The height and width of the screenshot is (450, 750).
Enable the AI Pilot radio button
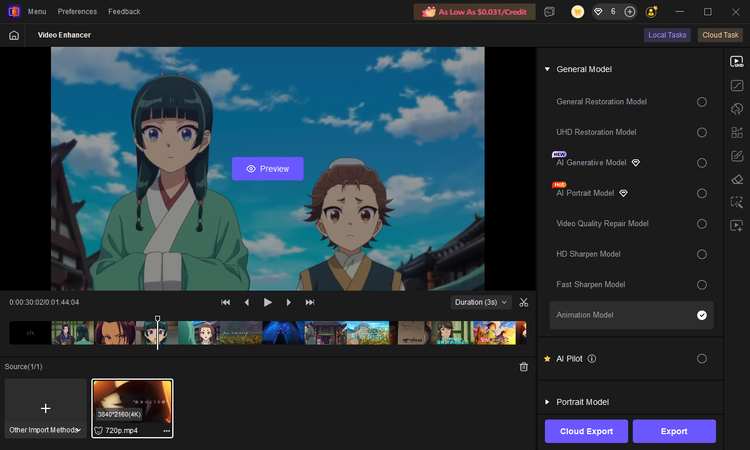click(701, 359)
